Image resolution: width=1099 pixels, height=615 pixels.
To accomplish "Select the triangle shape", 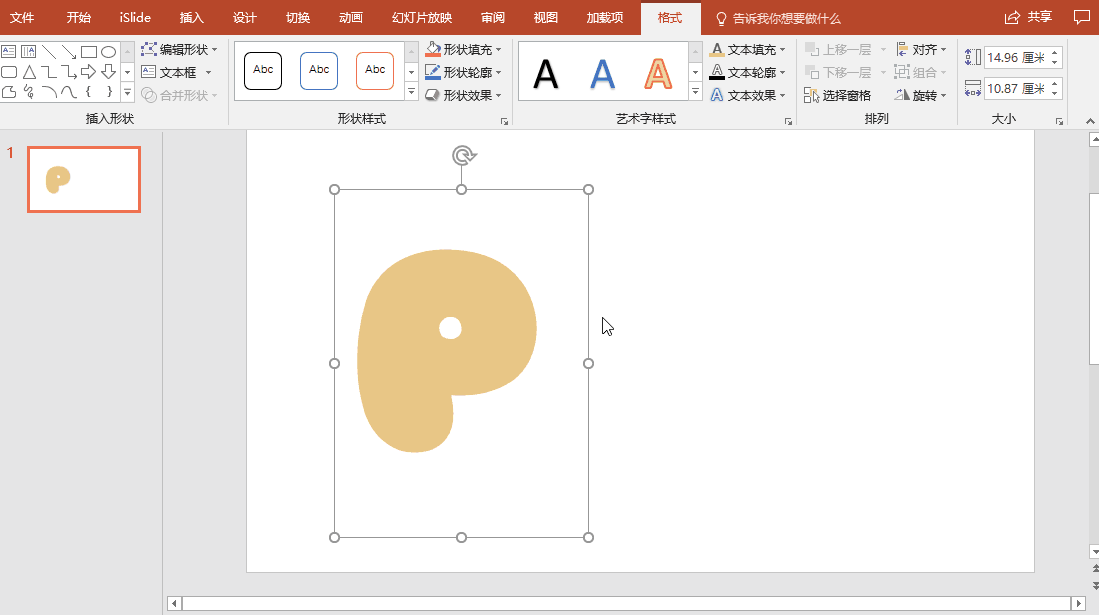I will 29,72.
